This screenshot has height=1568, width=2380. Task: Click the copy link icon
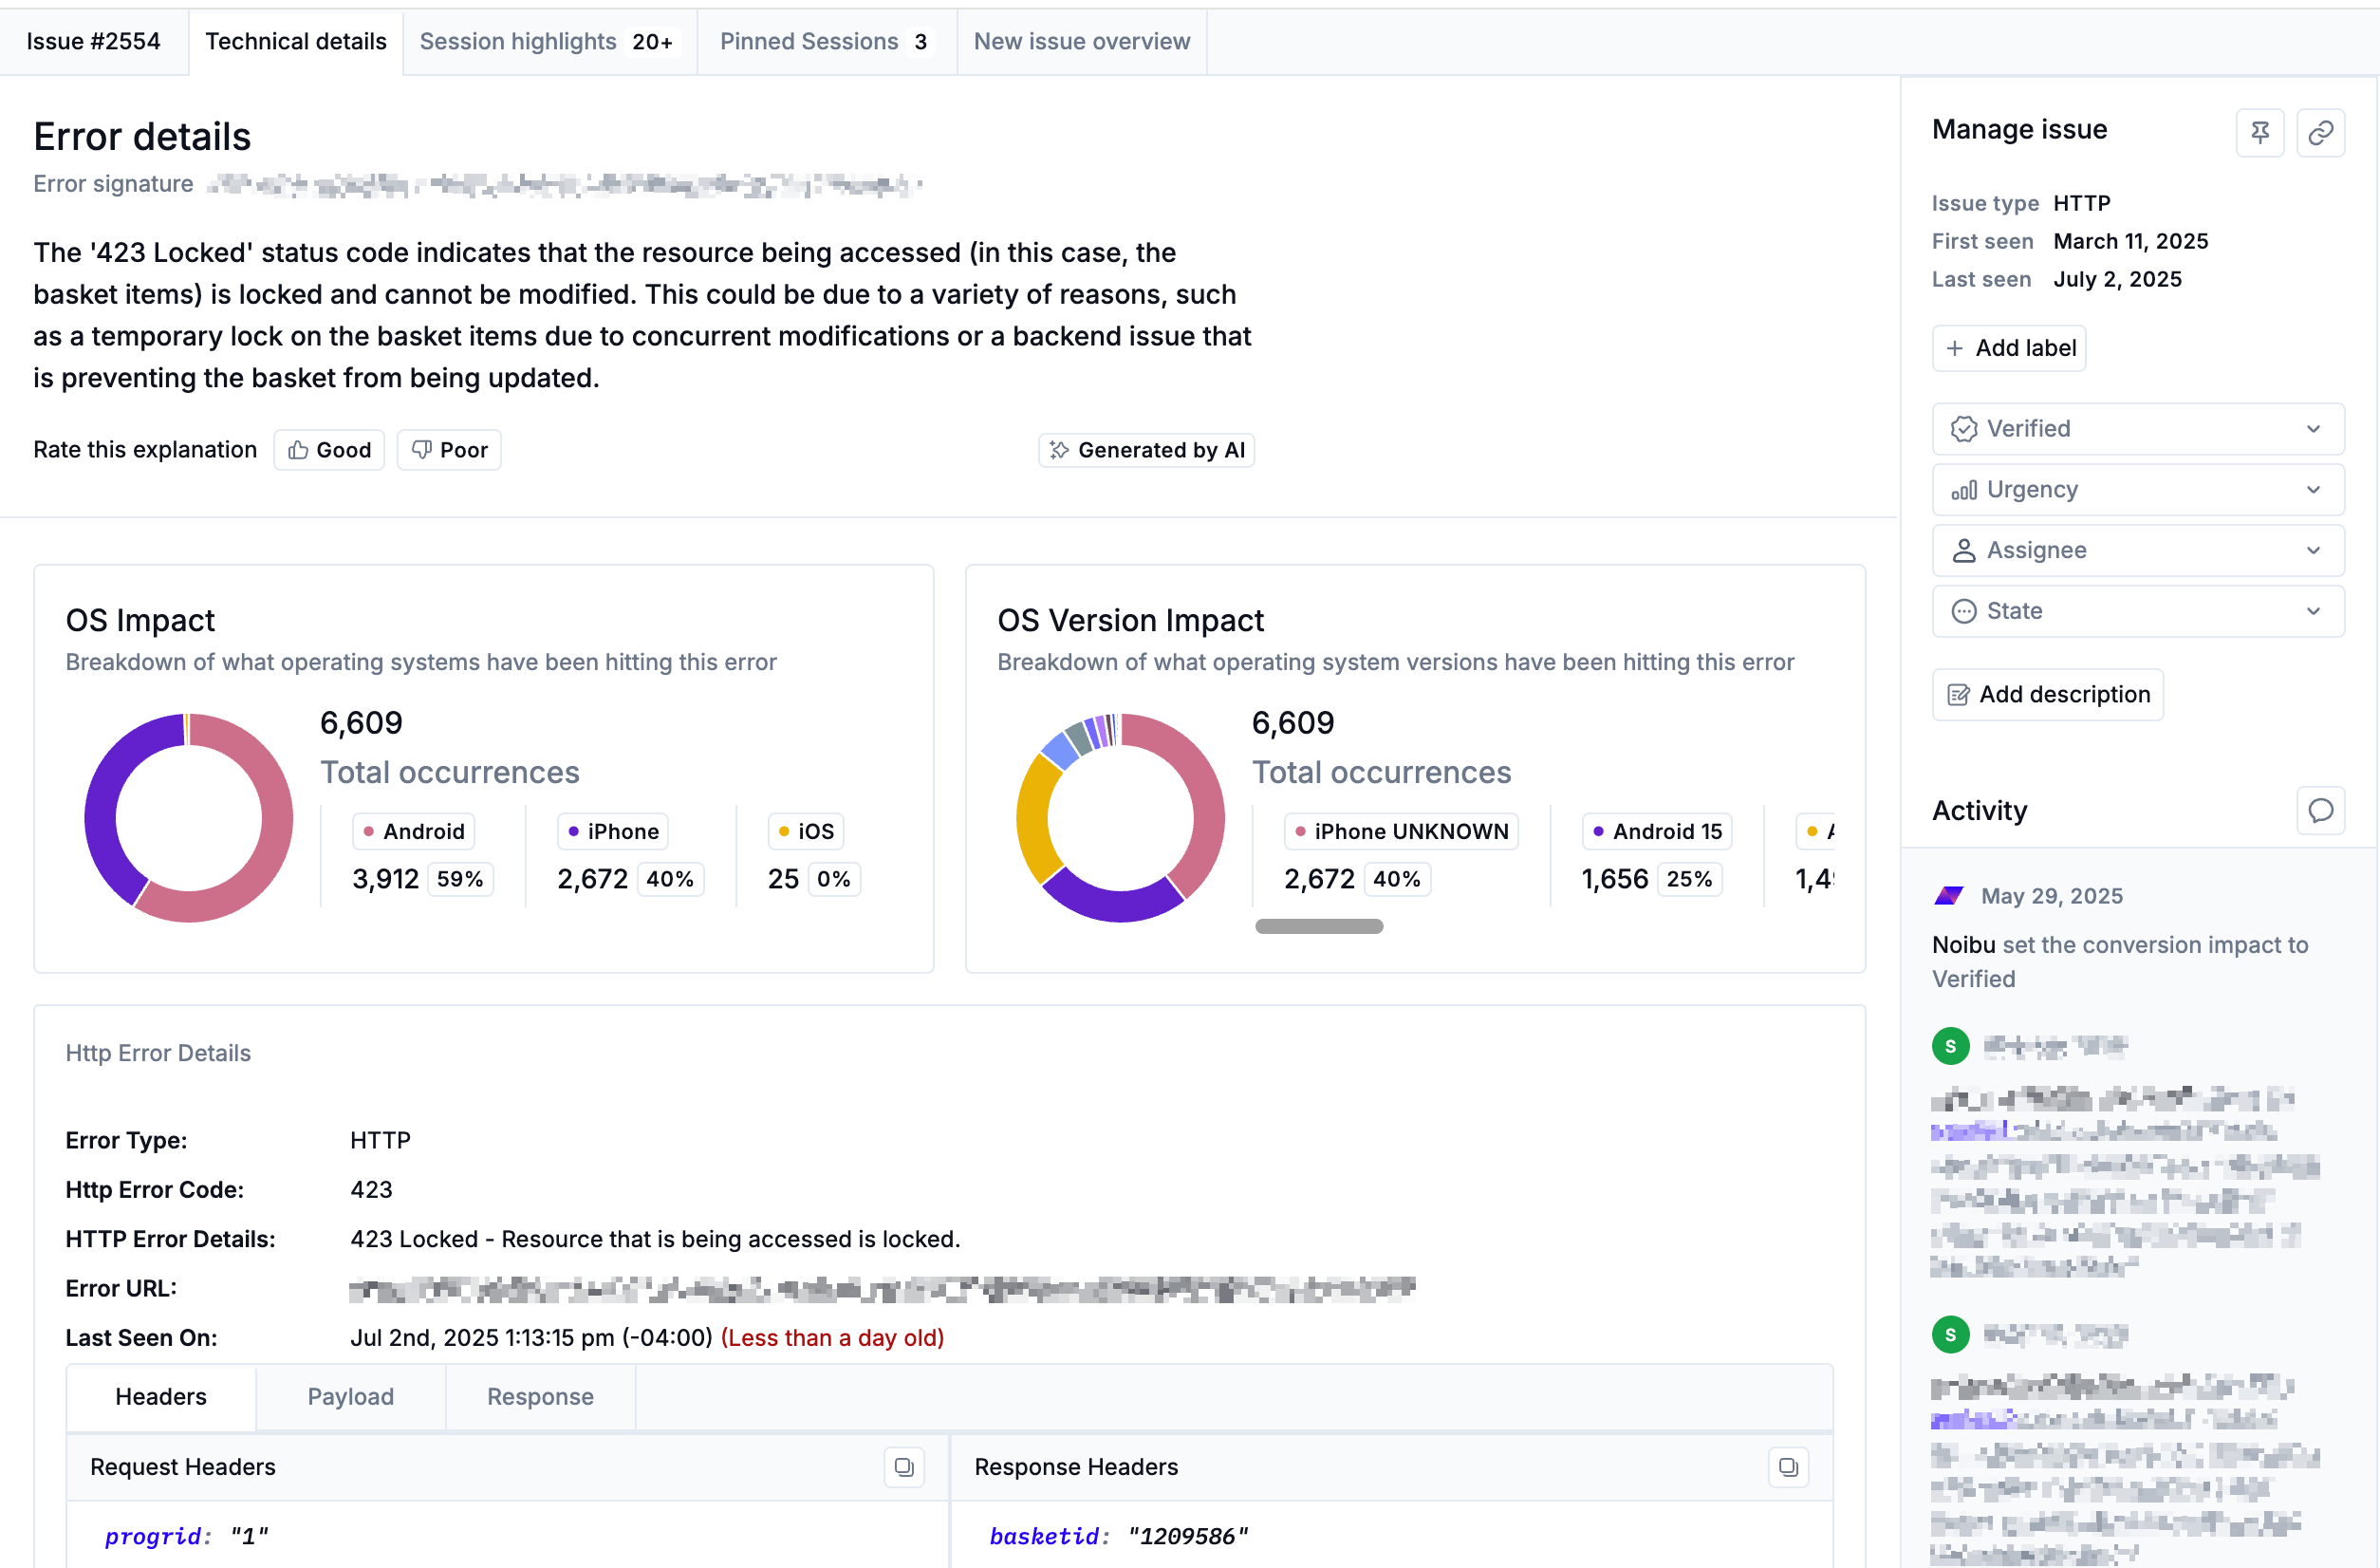point(2320,132)
